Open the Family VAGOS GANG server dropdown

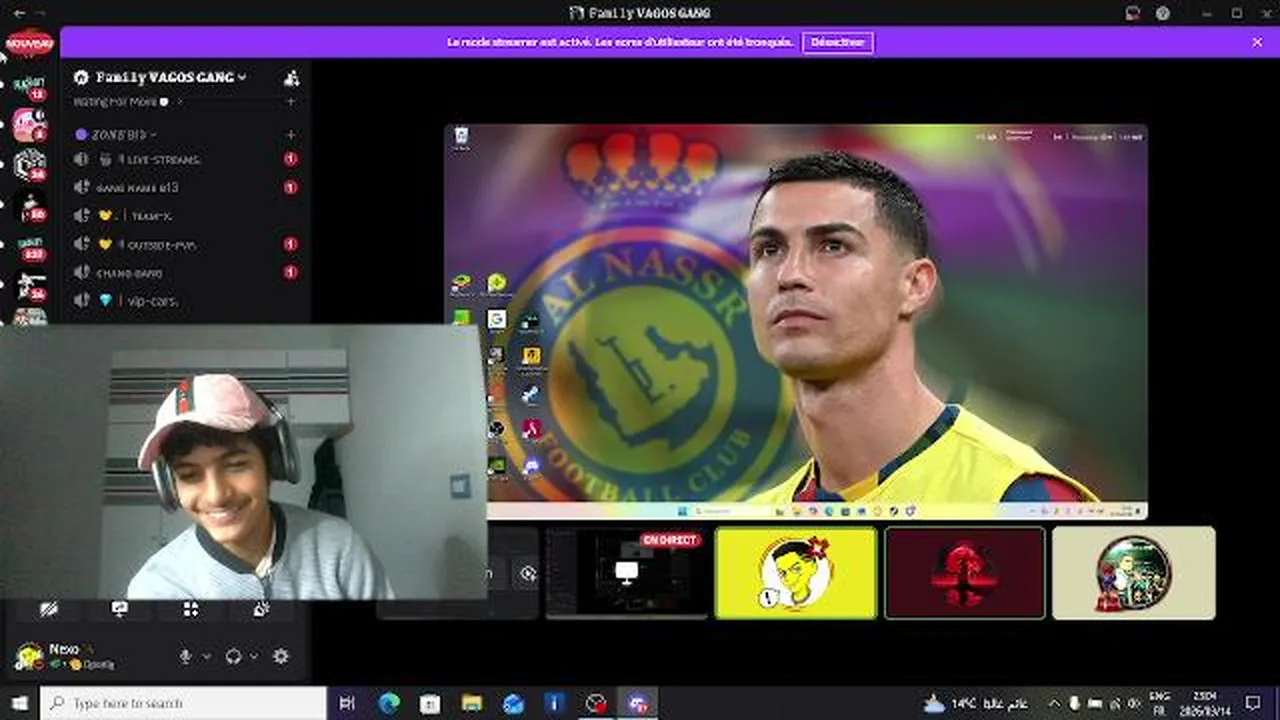coord(170,77)
